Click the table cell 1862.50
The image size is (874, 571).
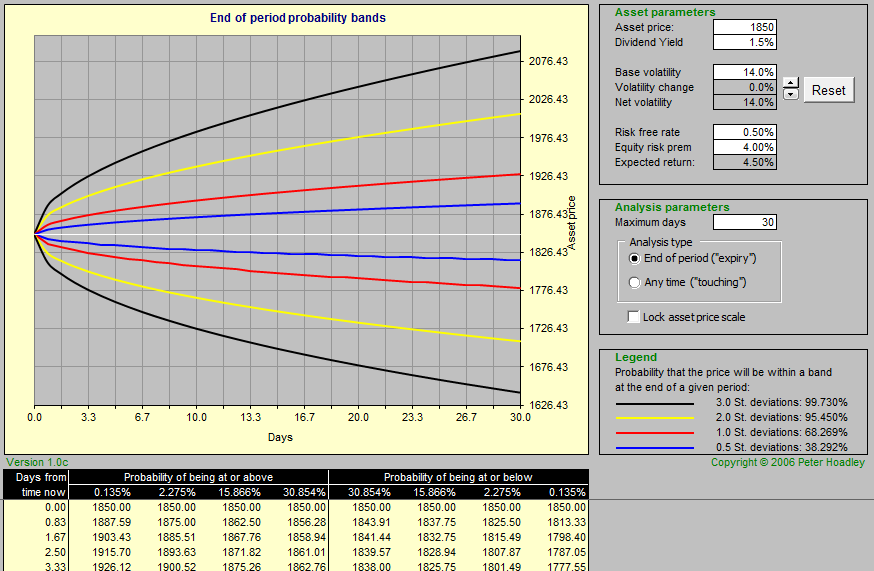tap(241, 522)
